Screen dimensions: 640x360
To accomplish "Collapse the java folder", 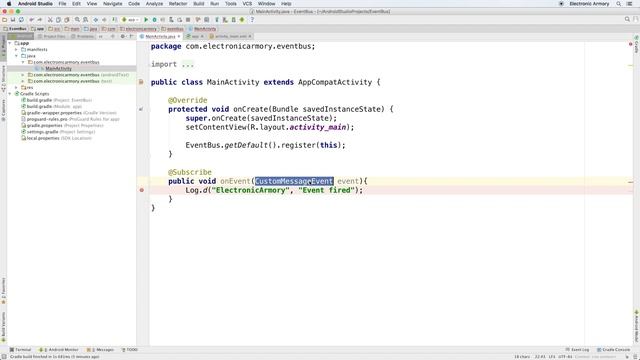I will 16,56.
